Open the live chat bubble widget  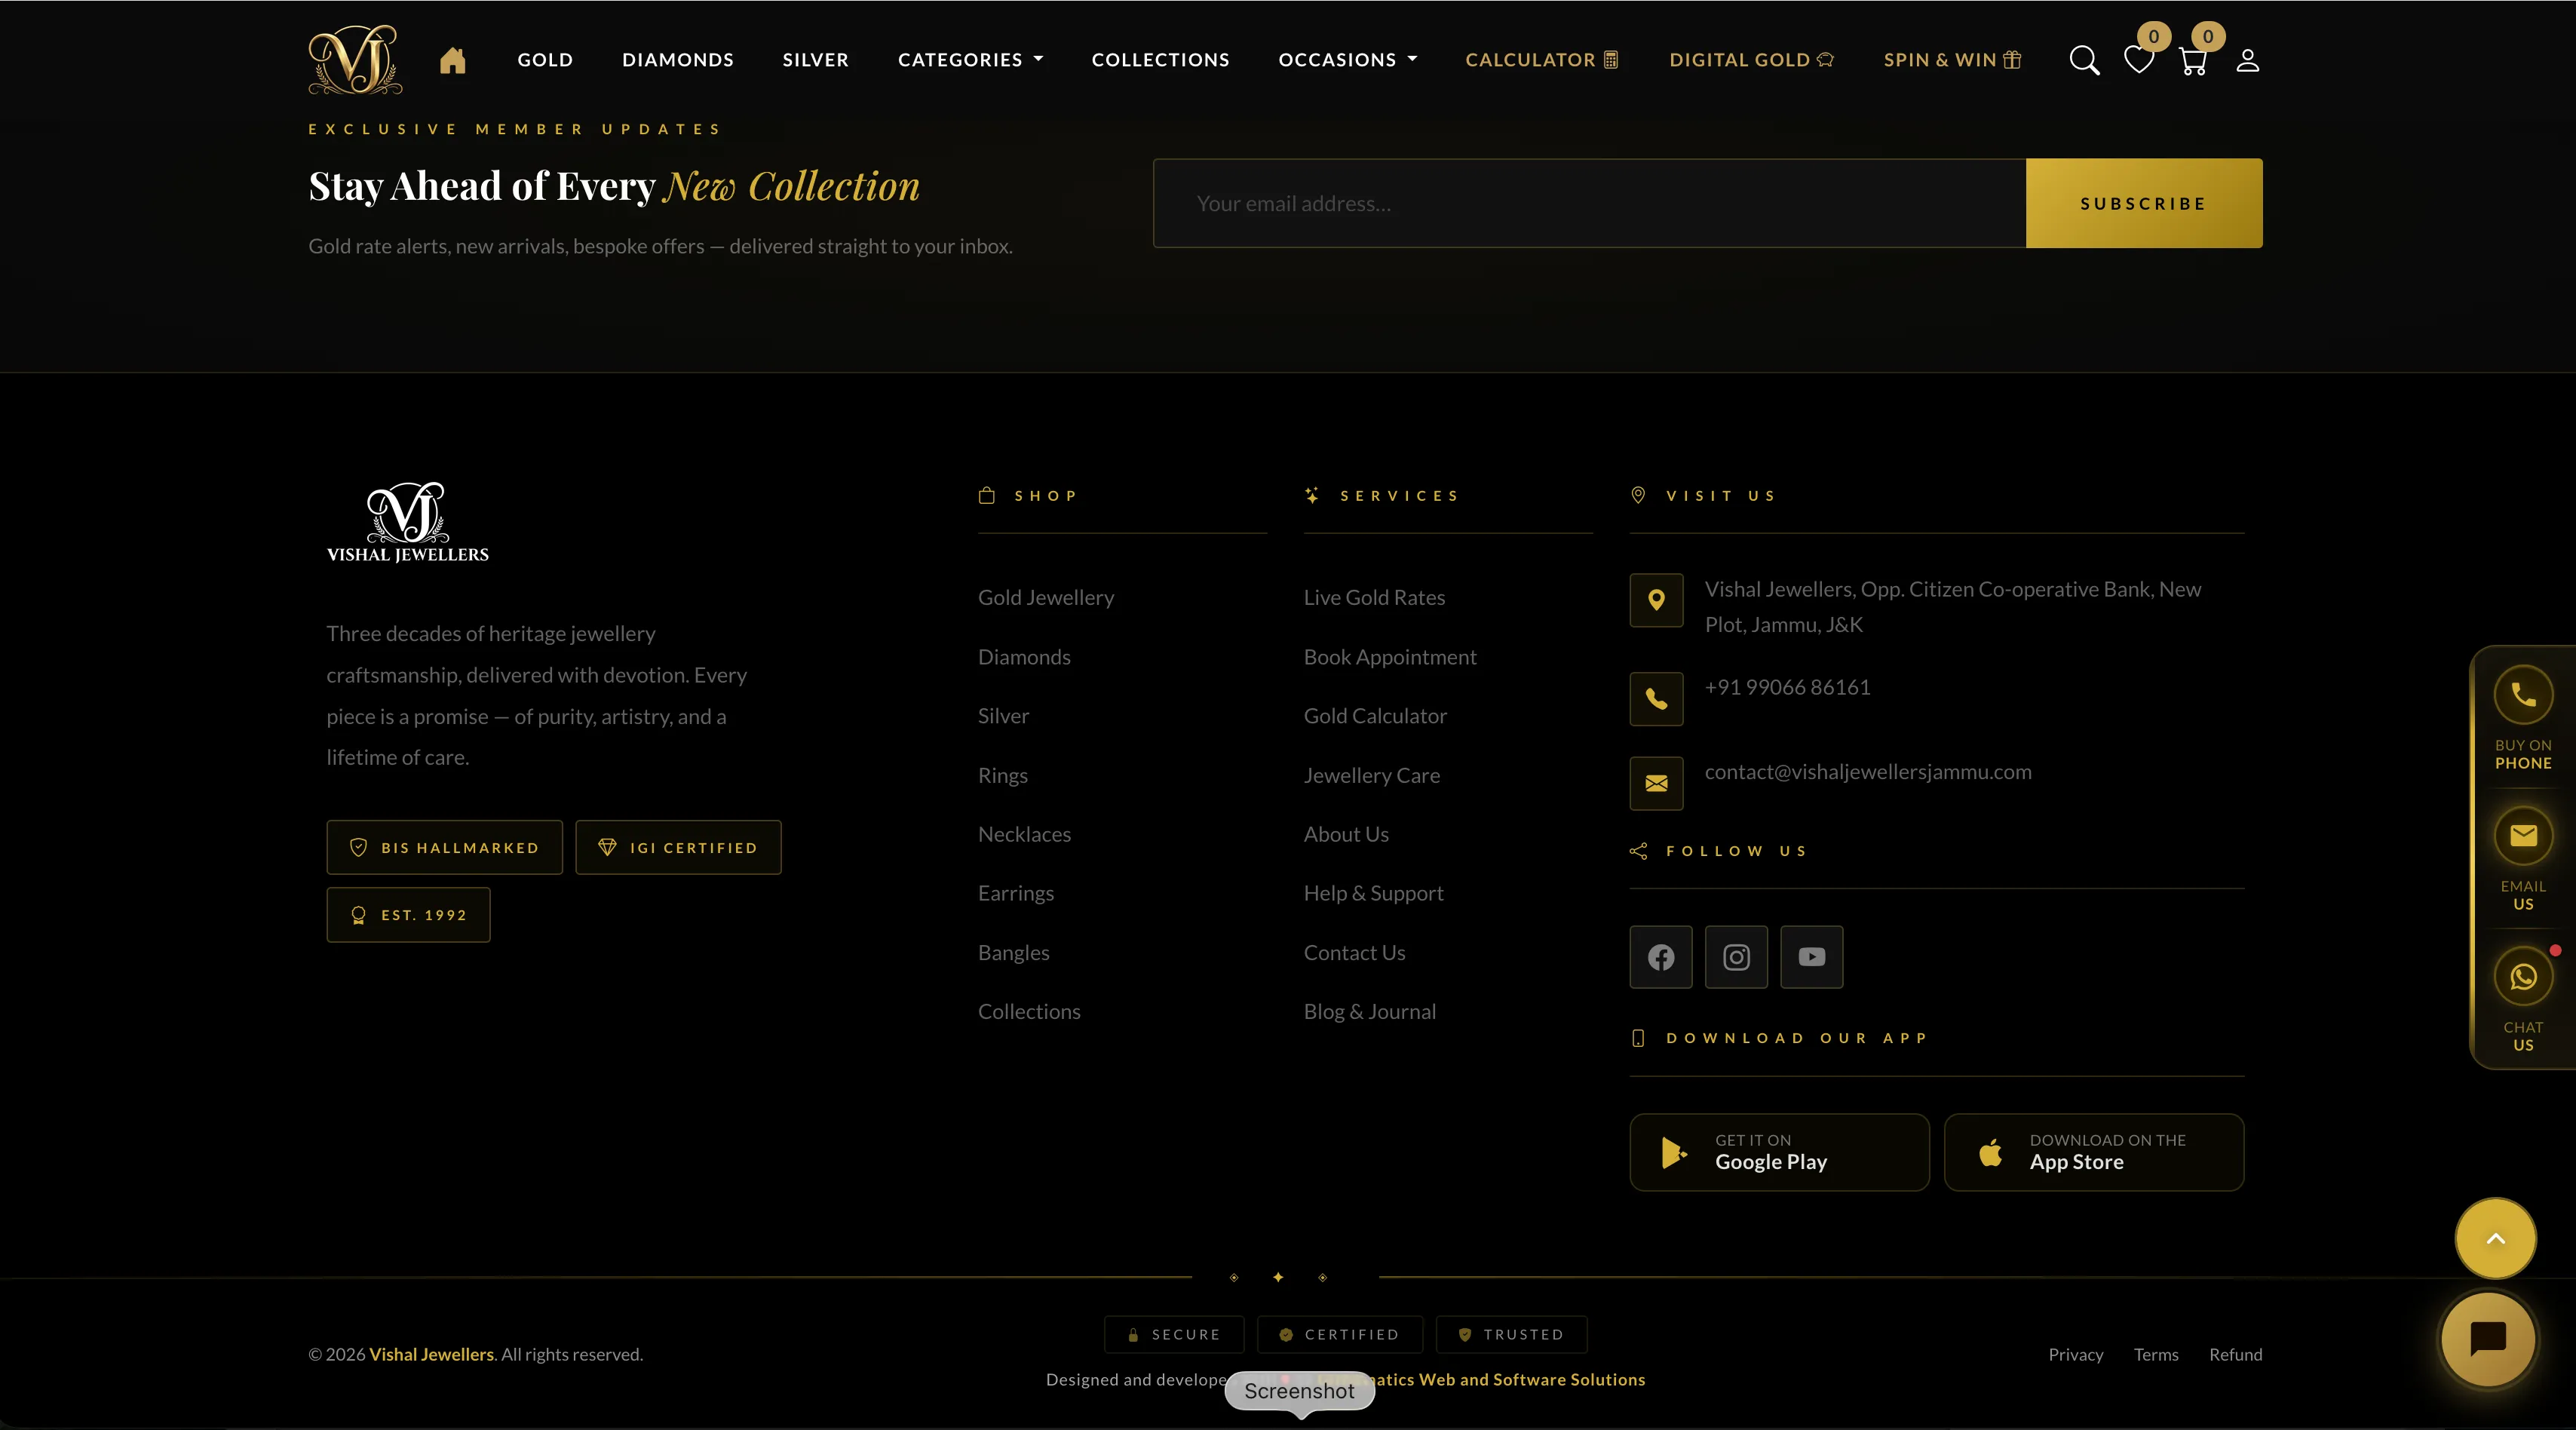(x=2488, y=1338)
